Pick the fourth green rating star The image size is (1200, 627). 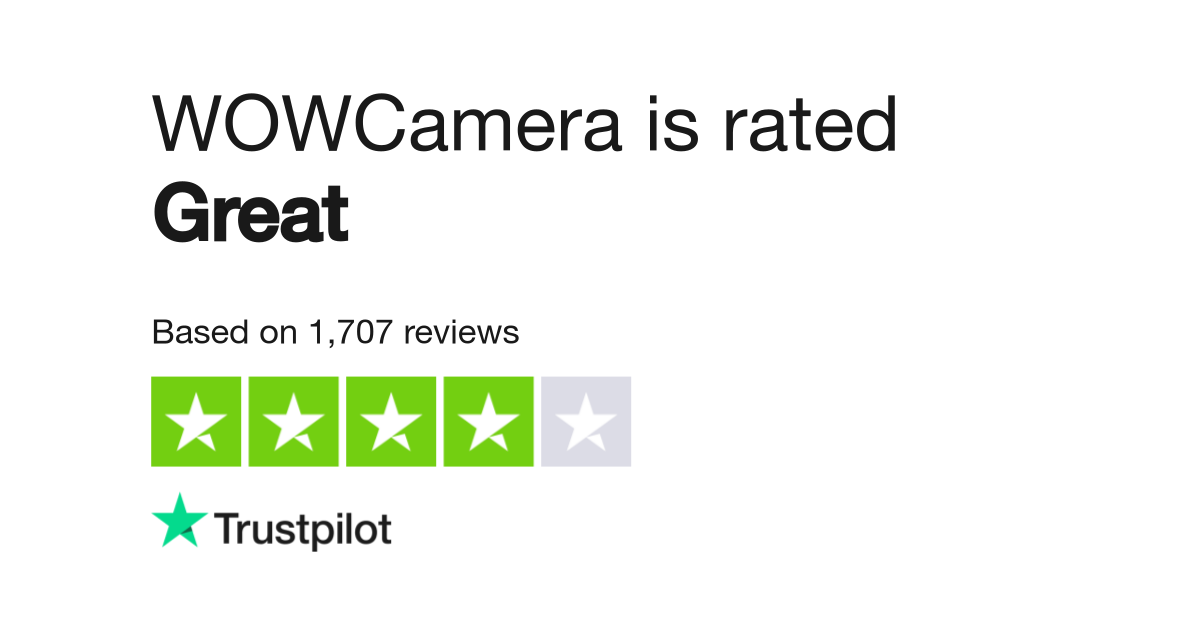488,421
